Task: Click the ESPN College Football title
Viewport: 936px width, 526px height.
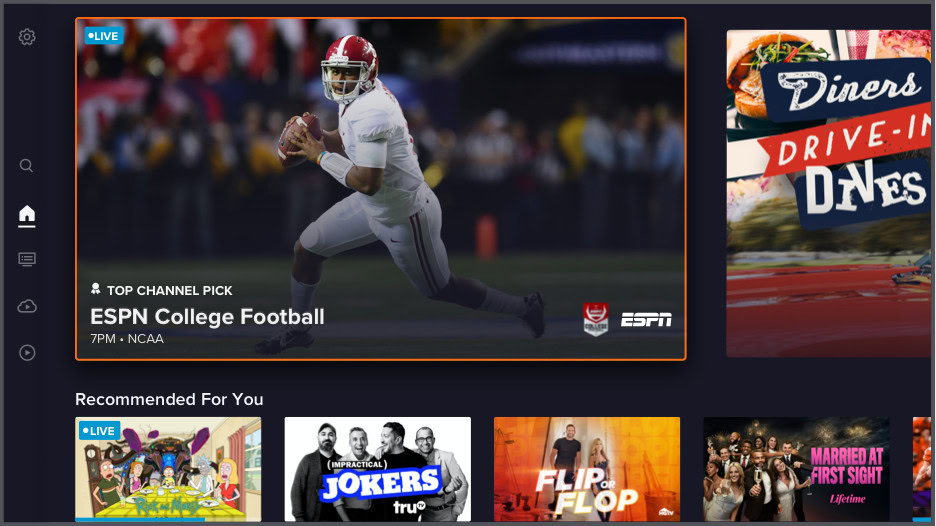Action: [207, 316]
